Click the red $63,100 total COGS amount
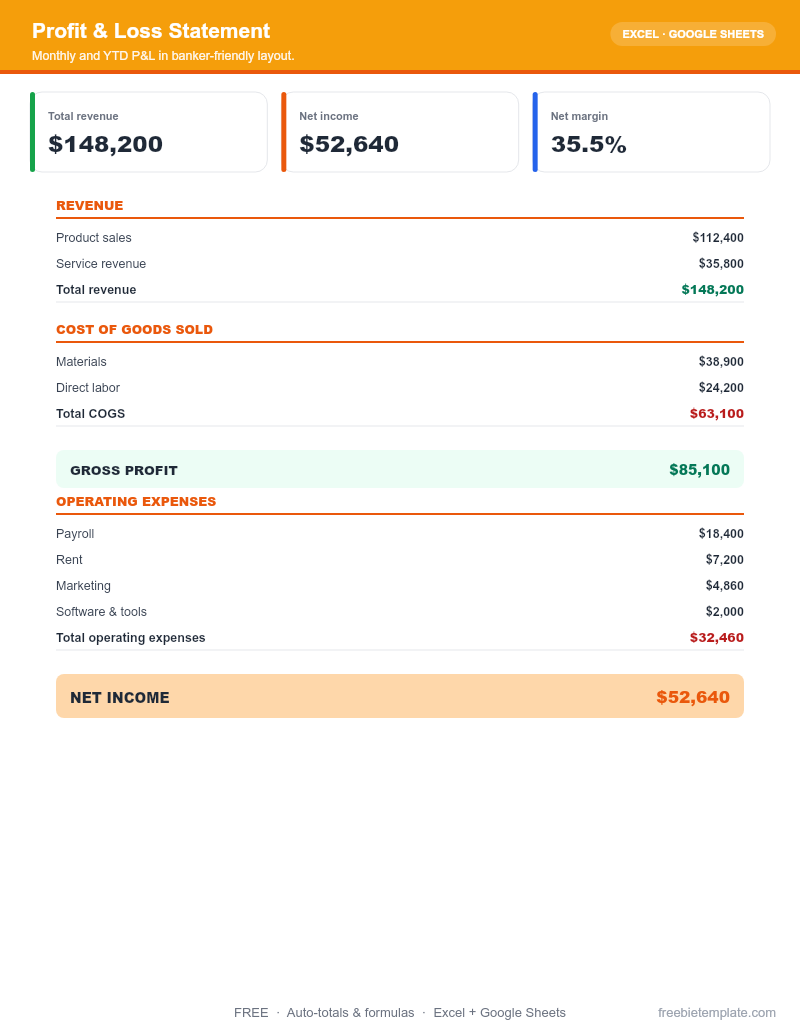Viewport: 800px width, 1035px height. tap(716, 414)
